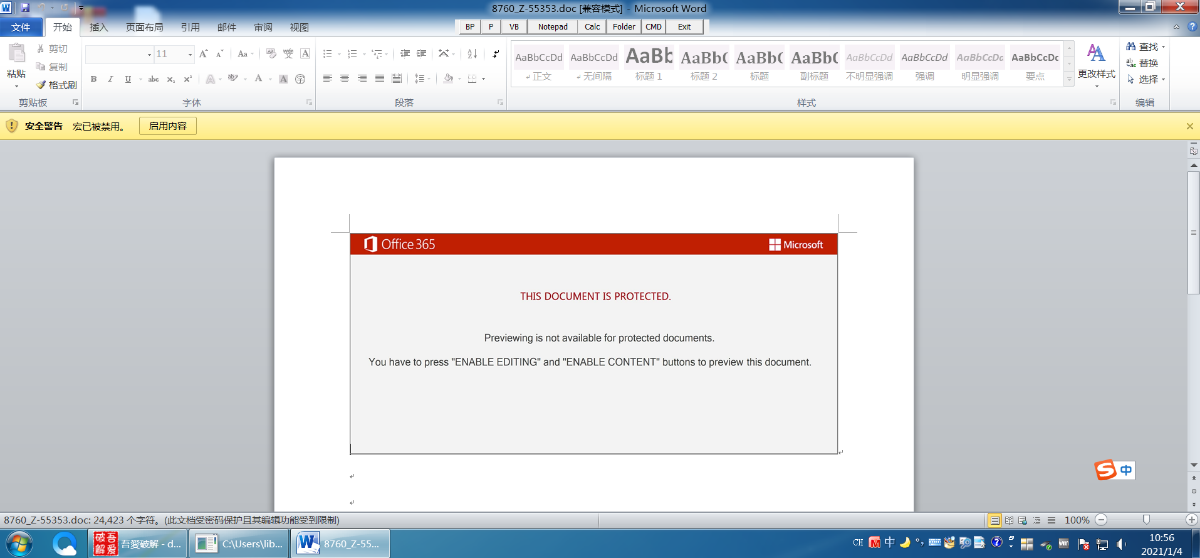
Task: Toggle Strikethrough (abc) formatting
Action: 153,78
